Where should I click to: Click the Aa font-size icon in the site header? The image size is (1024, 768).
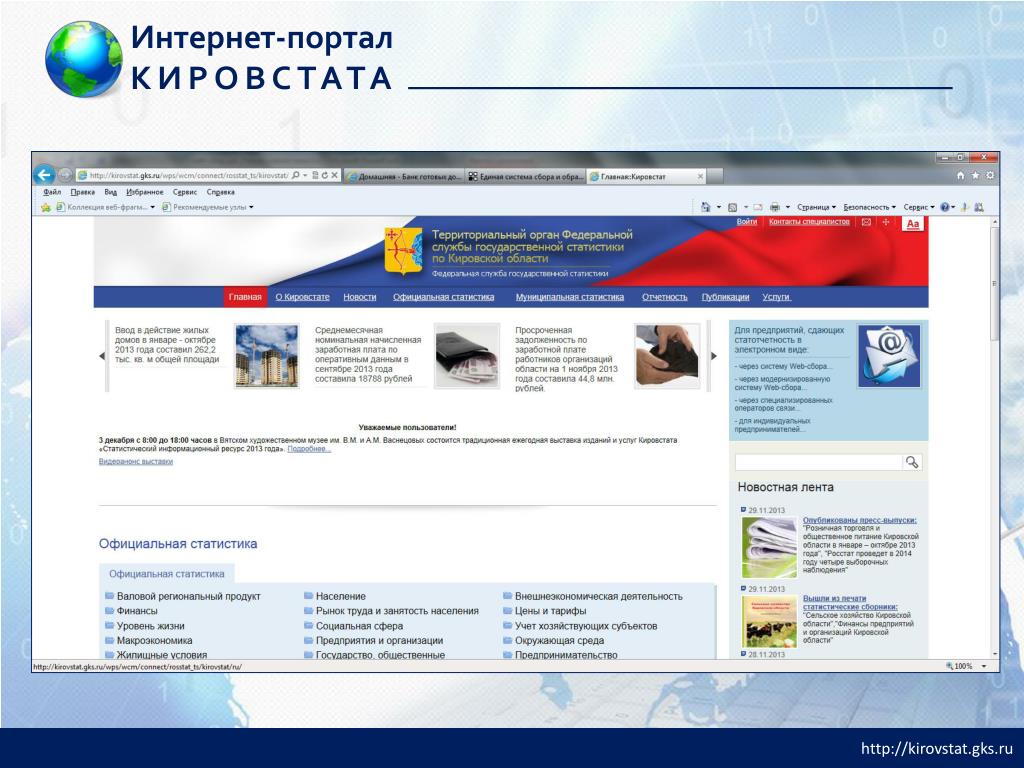coord(912,224)
